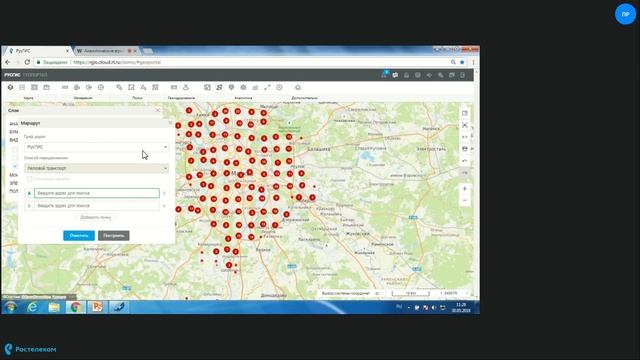The height and width of the screenshot is (360, 640).
Task: Open PowerPoint from the taskbar
Action: pyautogui.click(x=97, y=307)
